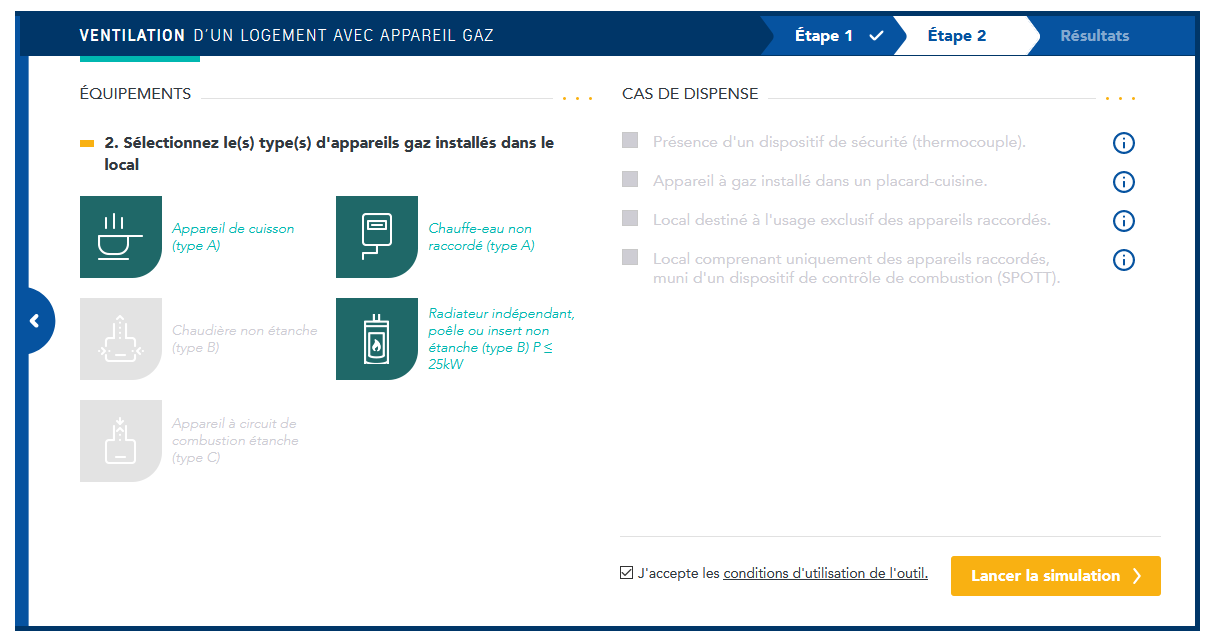Show info for local with exclusive connected appliances
The width and height of the screenshot is (1218, 641).
(1123, 221)
